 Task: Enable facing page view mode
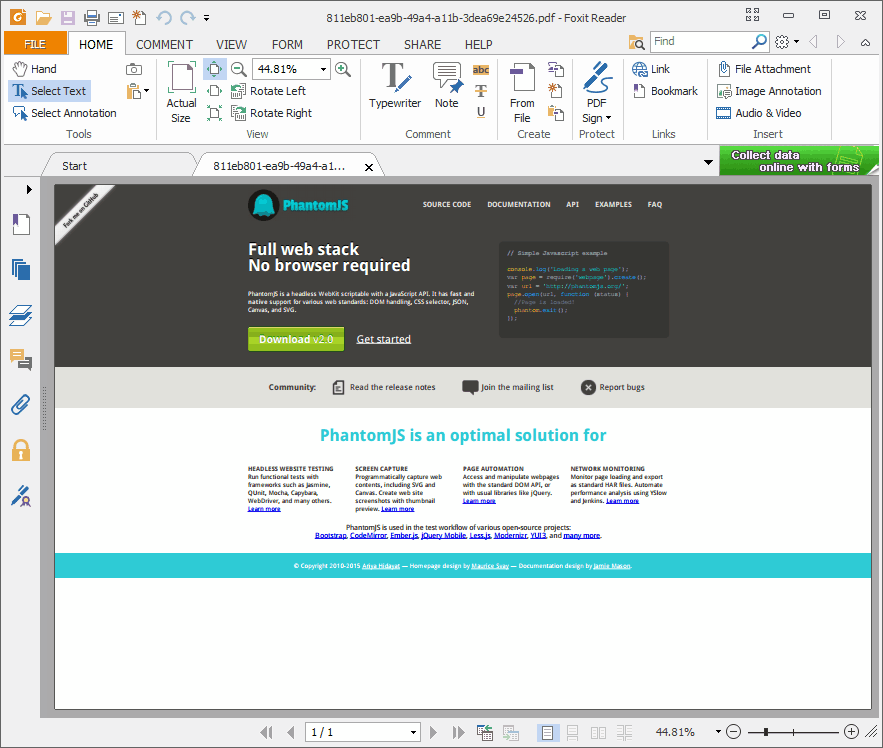pos(598,731)
